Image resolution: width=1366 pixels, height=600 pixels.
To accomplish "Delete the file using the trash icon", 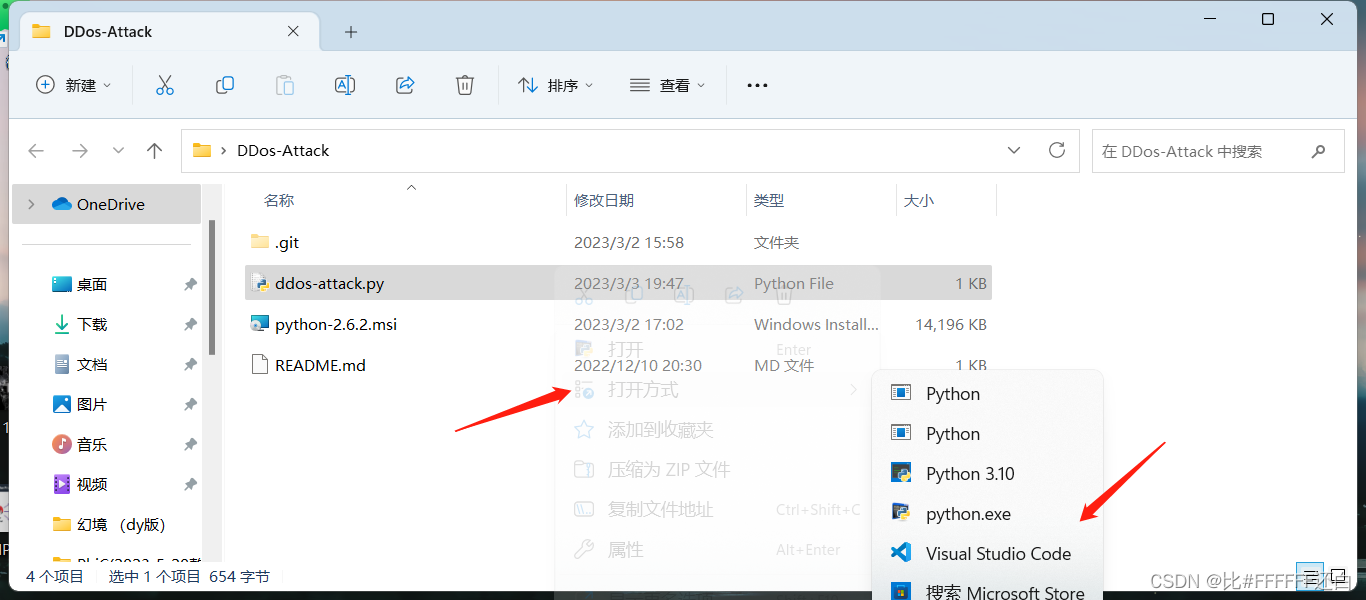I will pos(464,85).
